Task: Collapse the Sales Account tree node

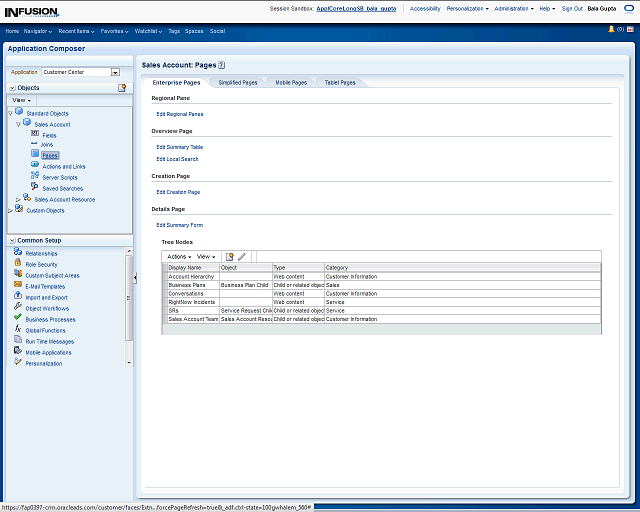Action: click(18, 124)
